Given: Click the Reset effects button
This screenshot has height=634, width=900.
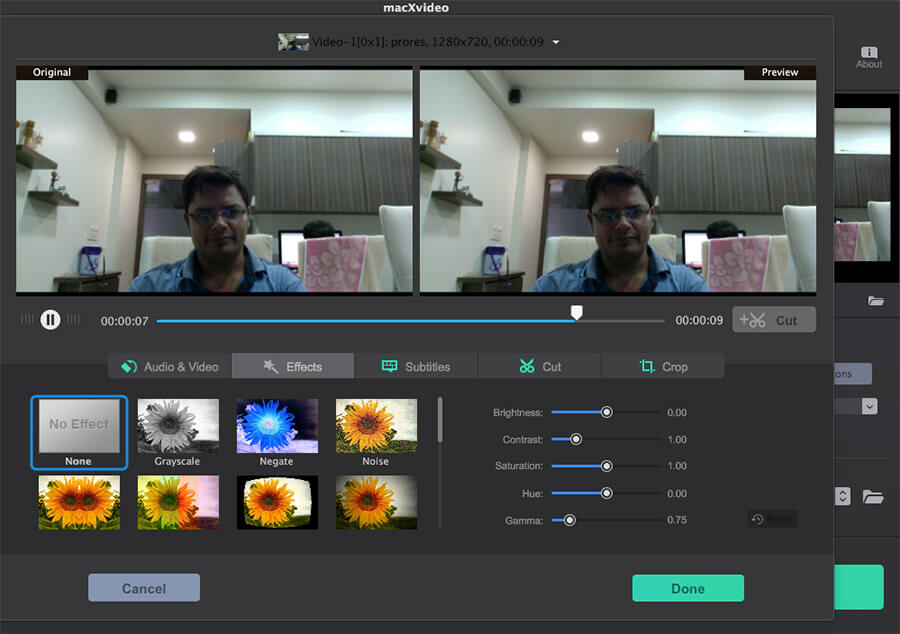Looking at the screenshot, I should point(773,519).
